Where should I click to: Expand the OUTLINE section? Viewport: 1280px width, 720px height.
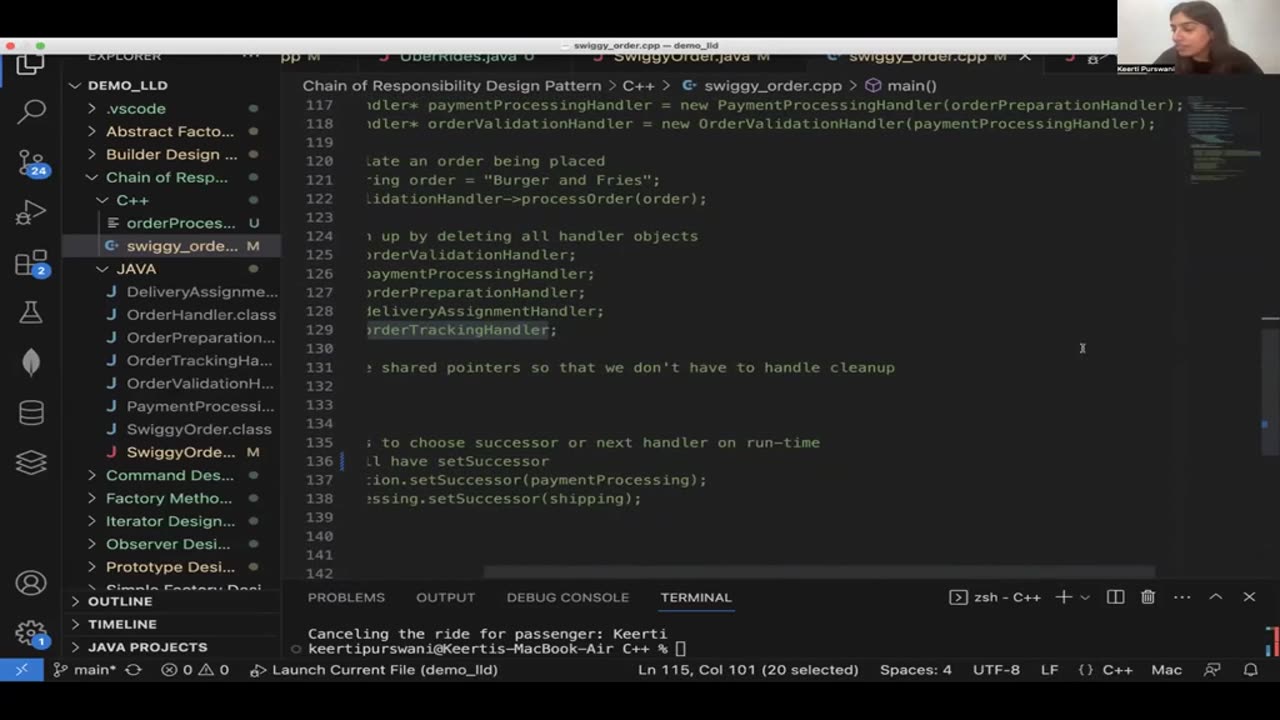[172, 601]
